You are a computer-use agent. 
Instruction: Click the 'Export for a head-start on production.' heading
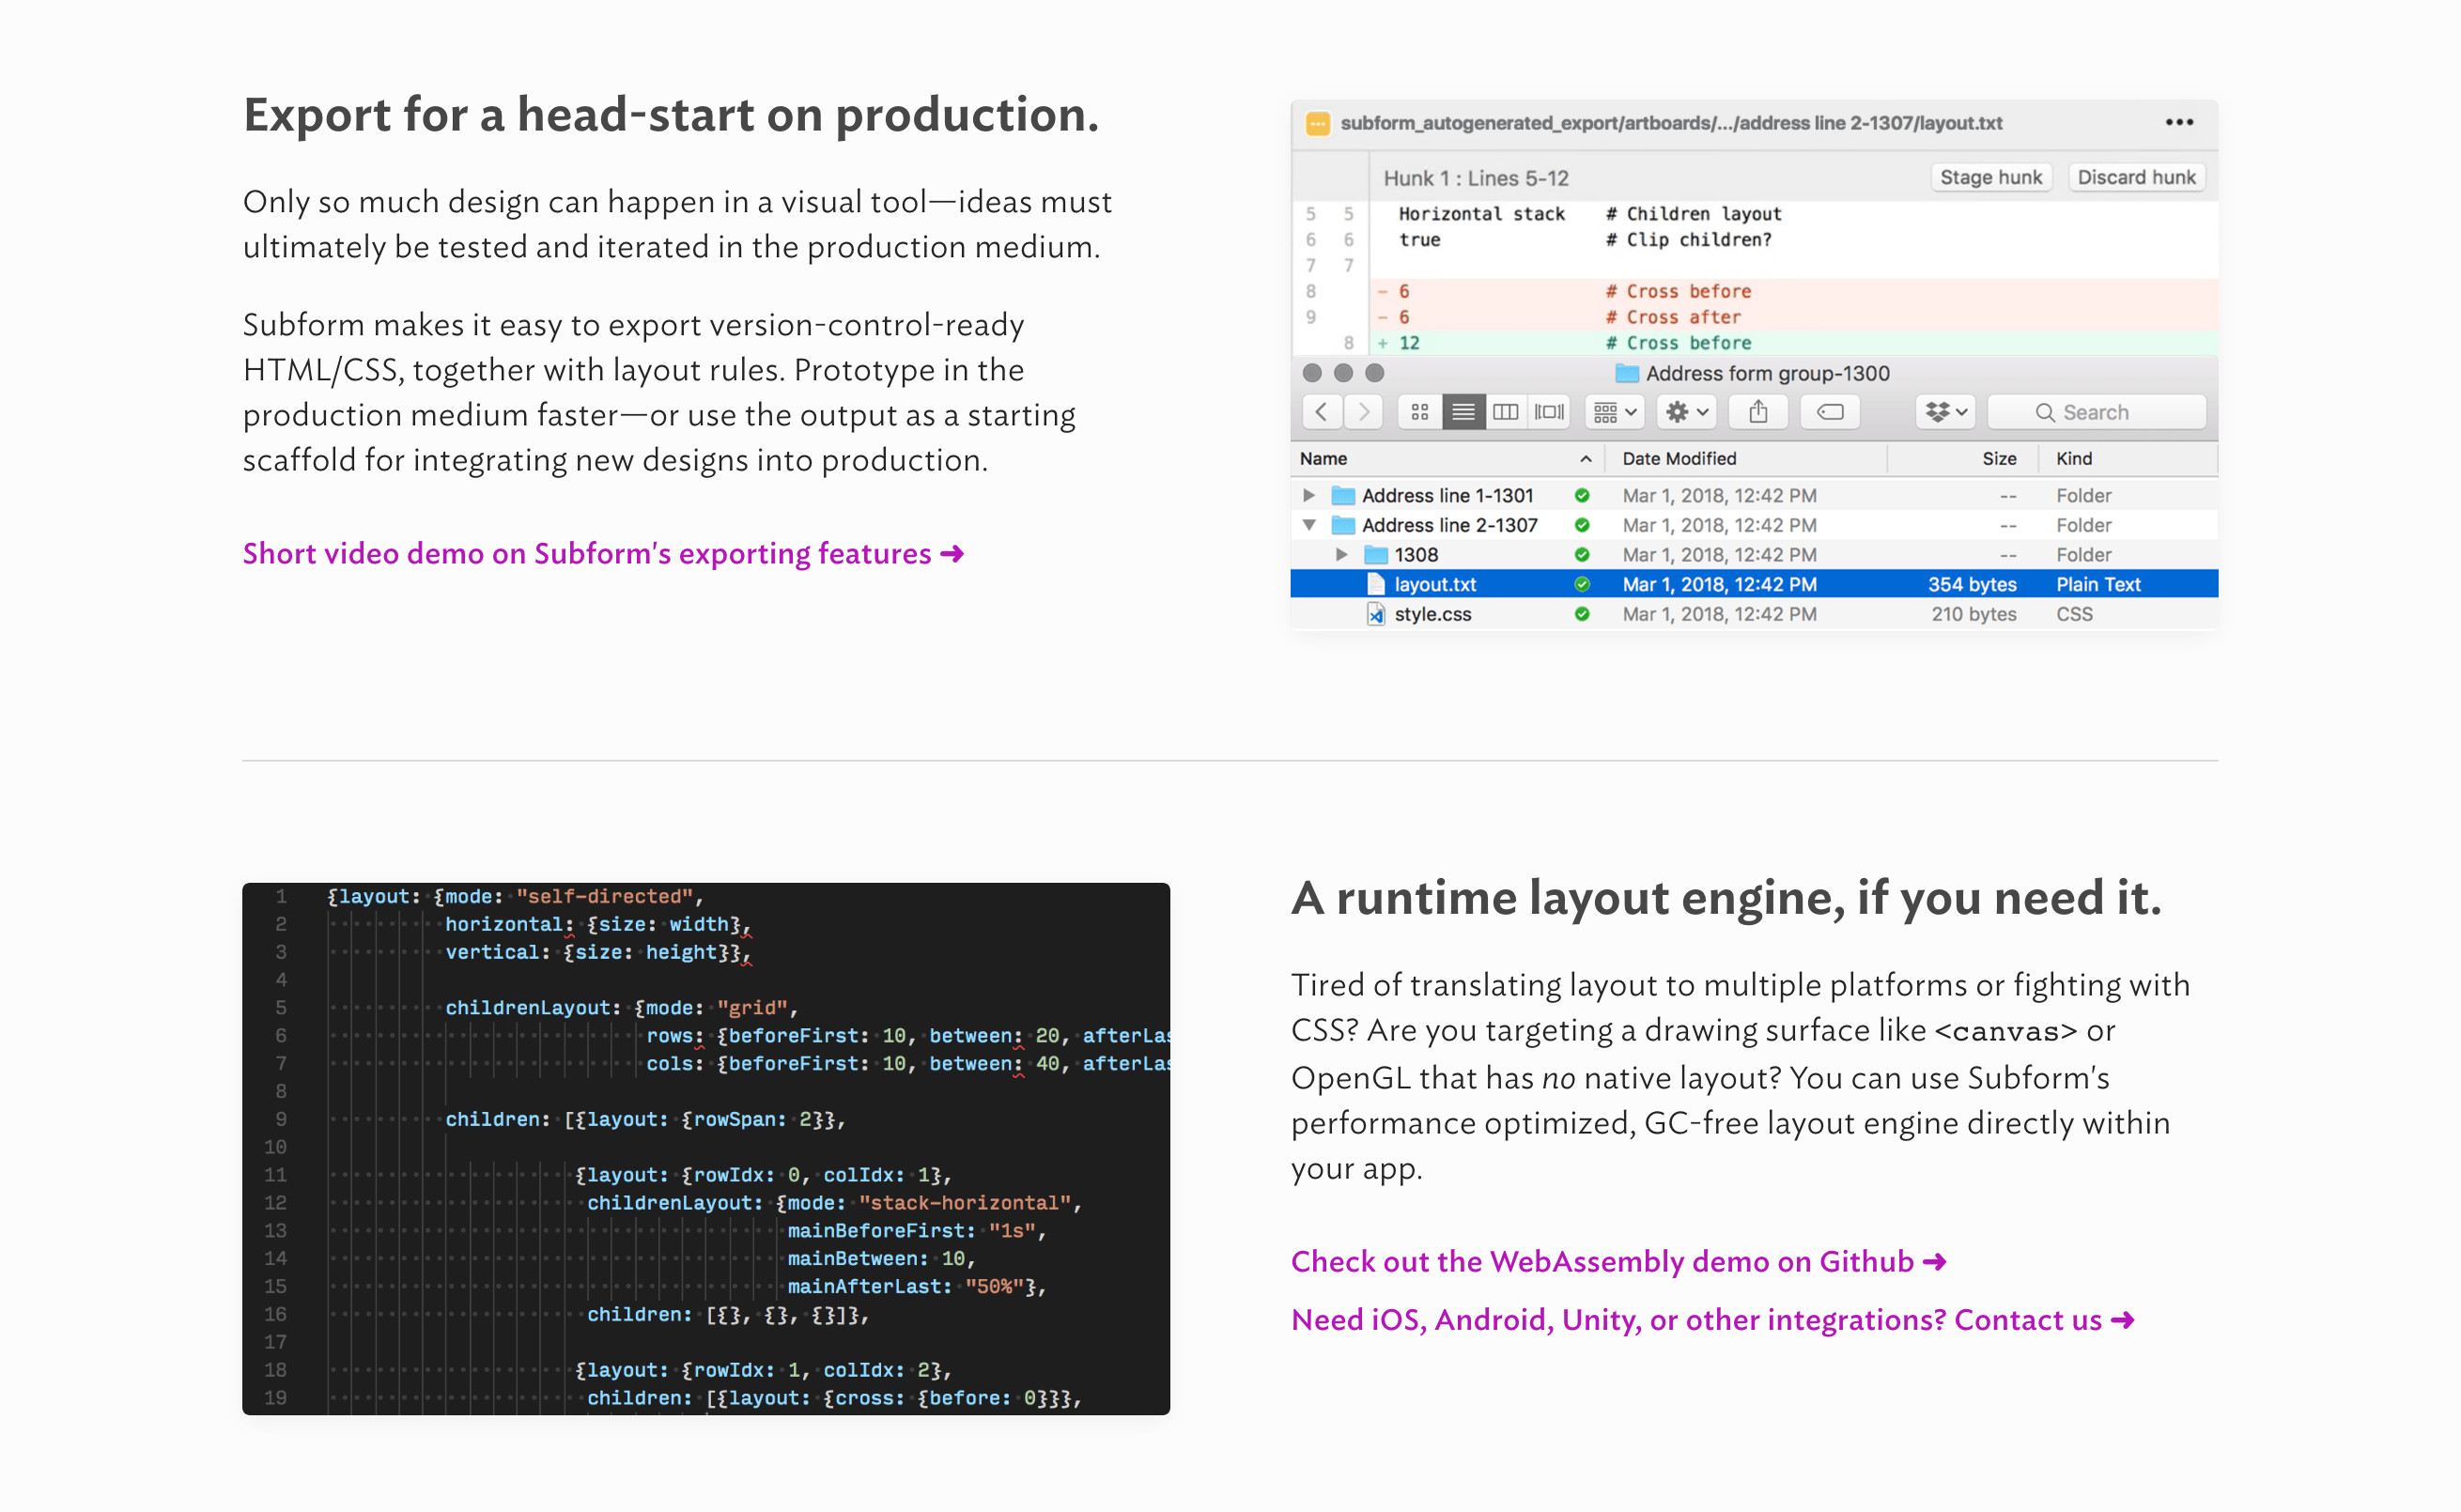671,114
